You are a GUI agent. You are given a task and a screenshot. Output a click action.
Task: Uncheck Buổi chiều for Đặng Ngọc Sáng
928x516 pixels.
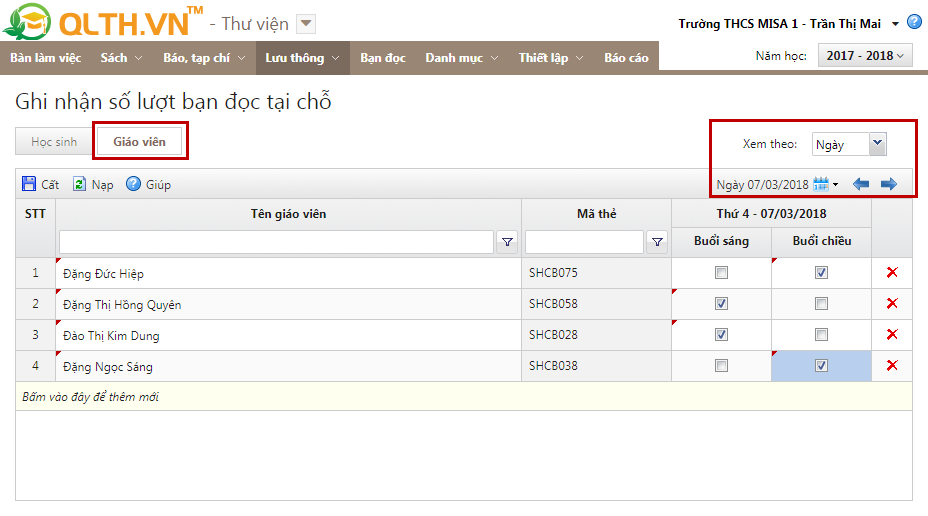click(821, 366)
